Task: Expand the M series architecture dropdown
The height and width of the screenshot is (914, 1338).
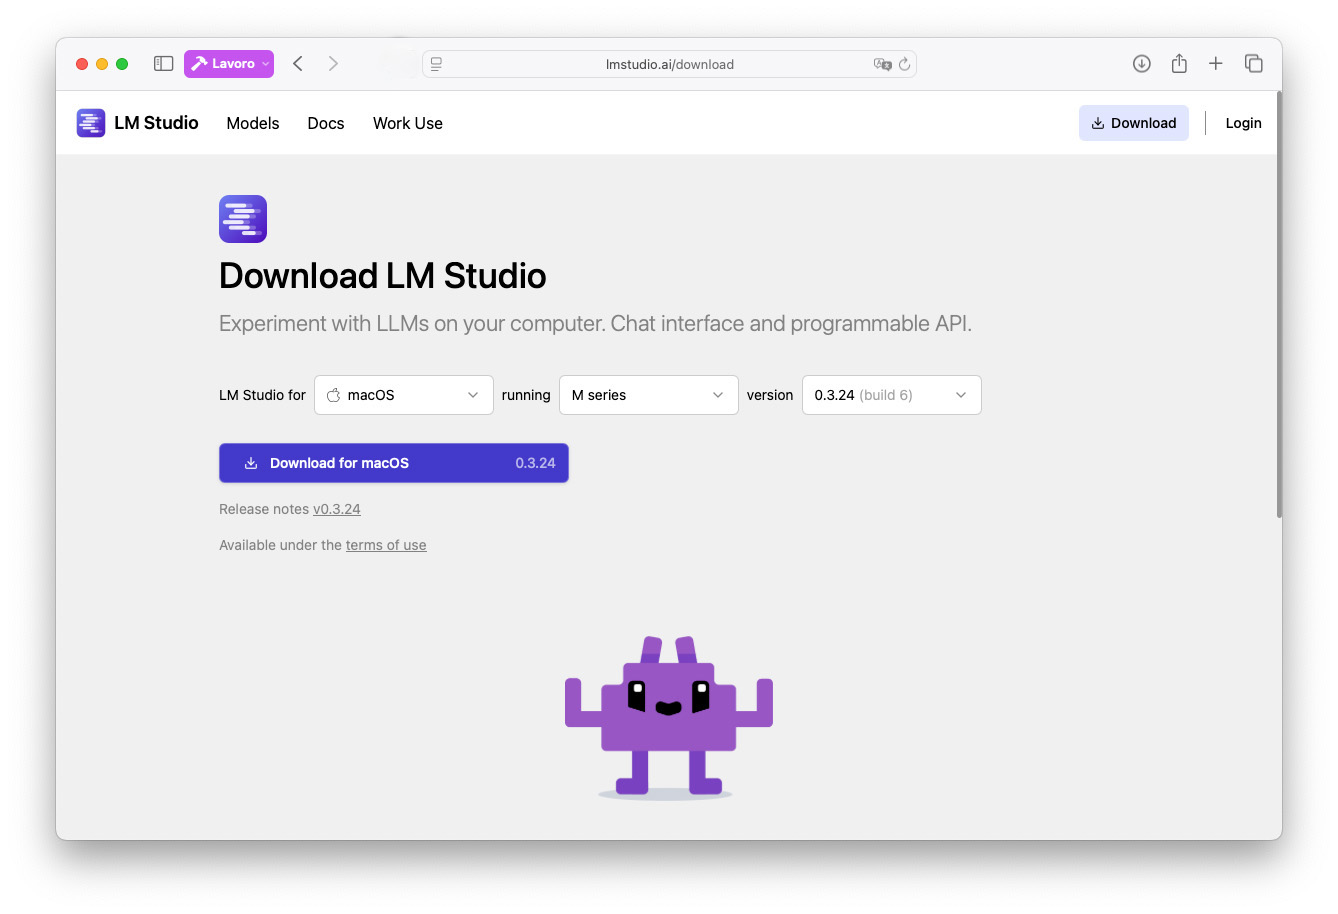Action: click(649, 395)
